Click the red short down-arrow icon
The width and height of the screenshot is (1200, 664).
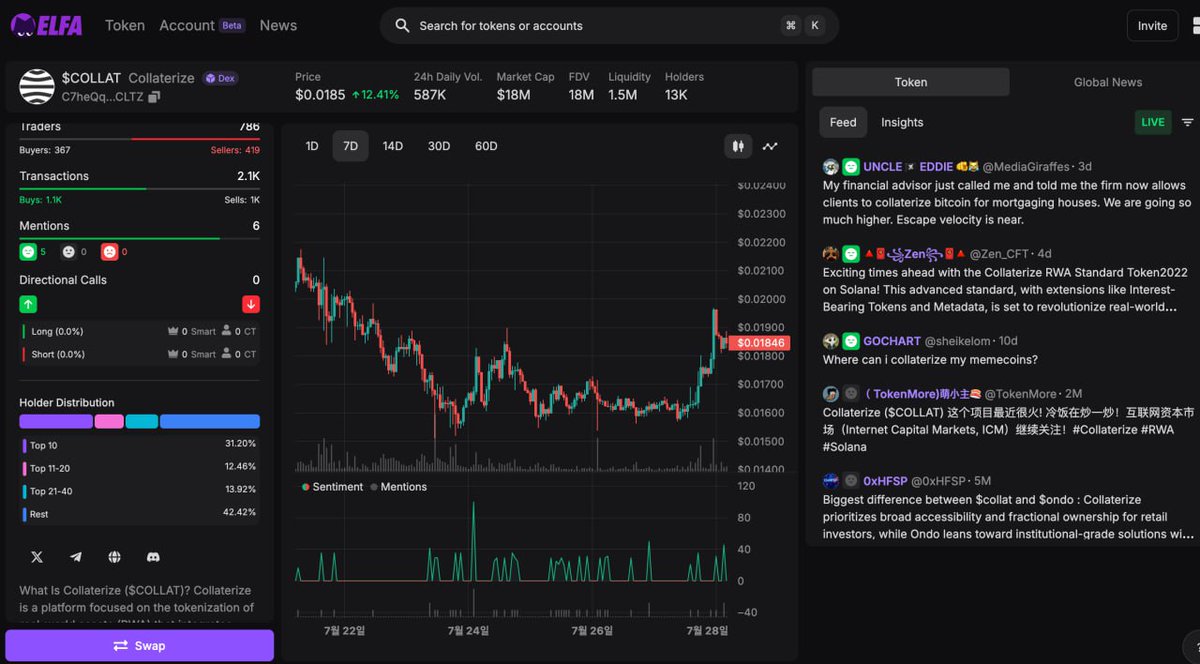pyautogui.click(x=251, y=304)
